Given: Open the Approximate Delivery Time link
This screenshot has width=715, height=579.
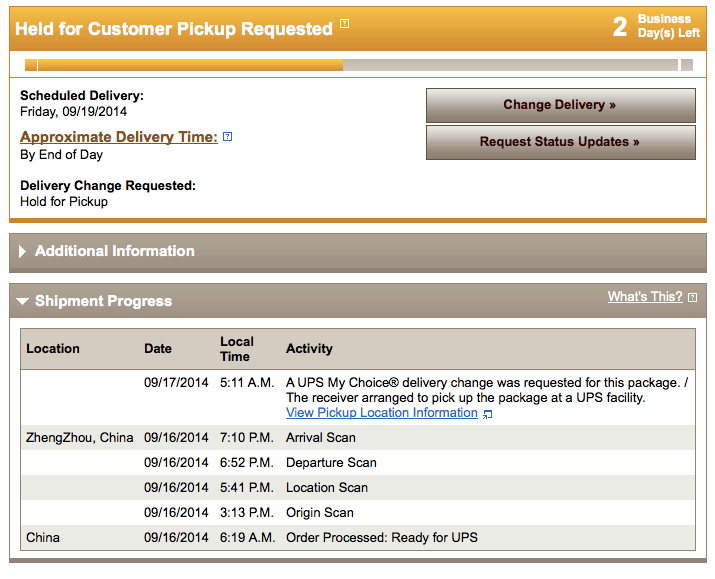Looking at the screenshot, I should (x=119, y=137).
